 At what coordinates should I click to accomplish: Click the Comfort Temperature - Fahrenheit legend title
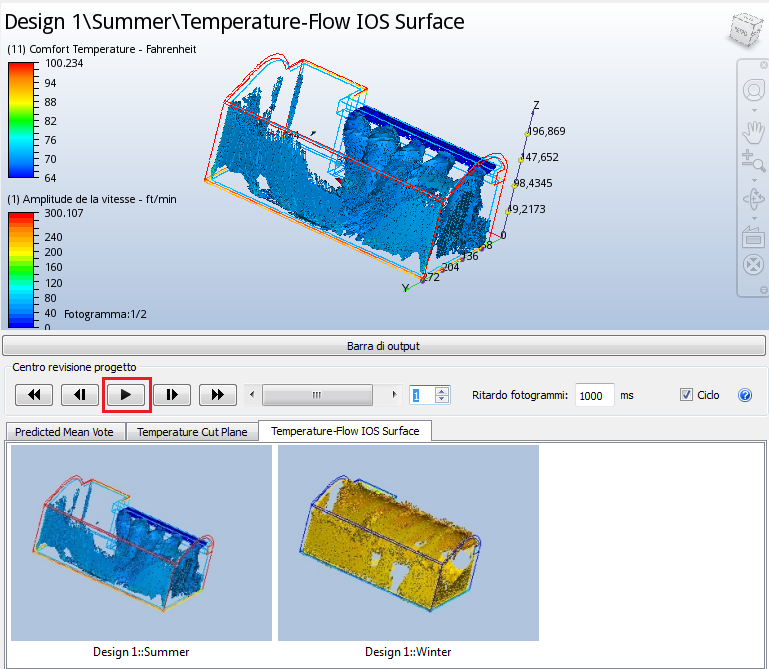(102, 49)
